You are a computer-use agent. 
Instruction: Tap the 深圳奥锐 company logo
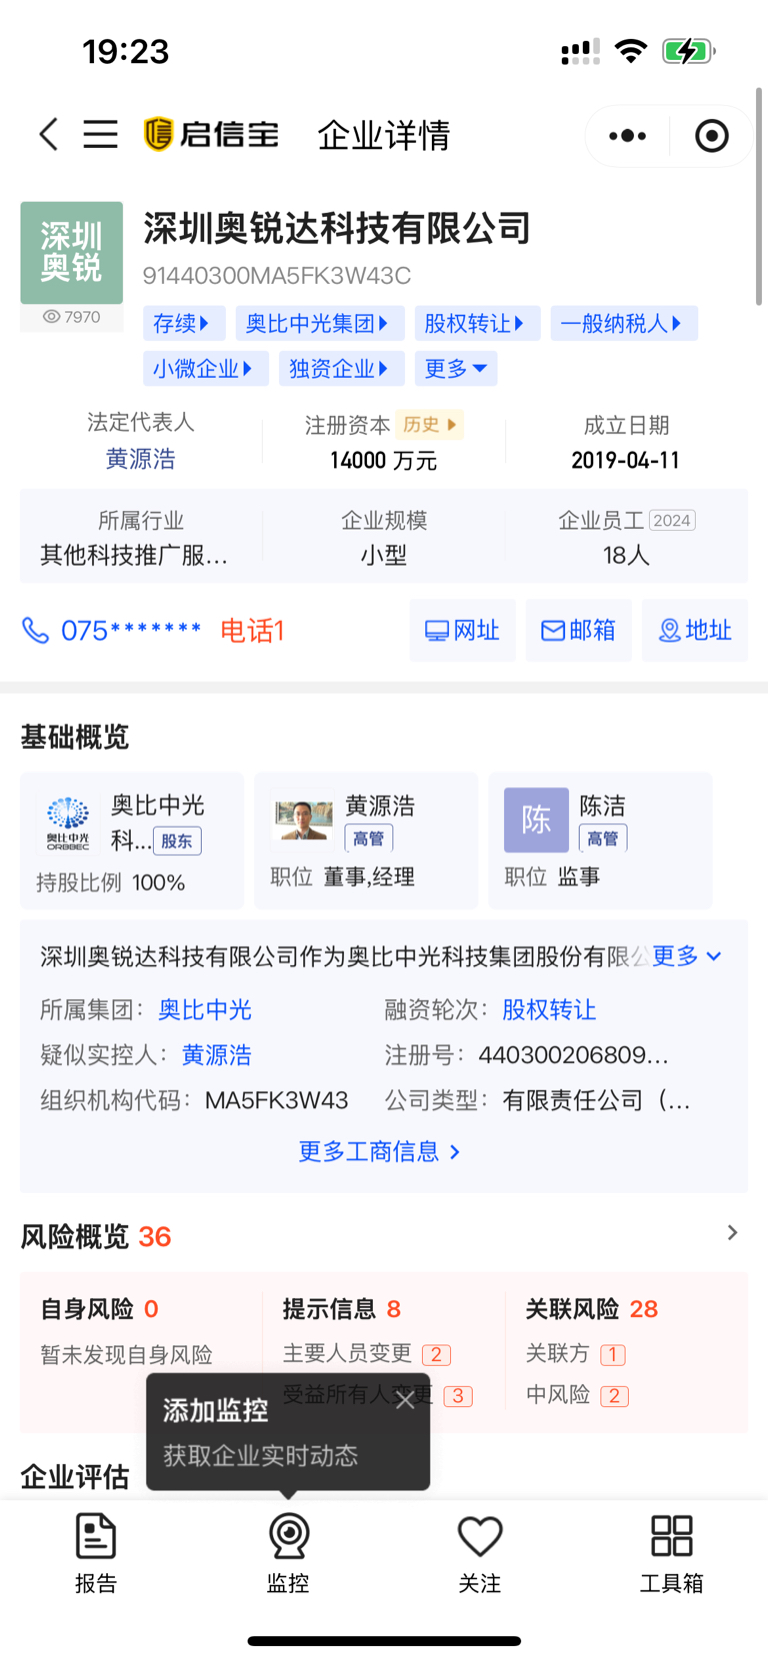click(x=72, y=253)
